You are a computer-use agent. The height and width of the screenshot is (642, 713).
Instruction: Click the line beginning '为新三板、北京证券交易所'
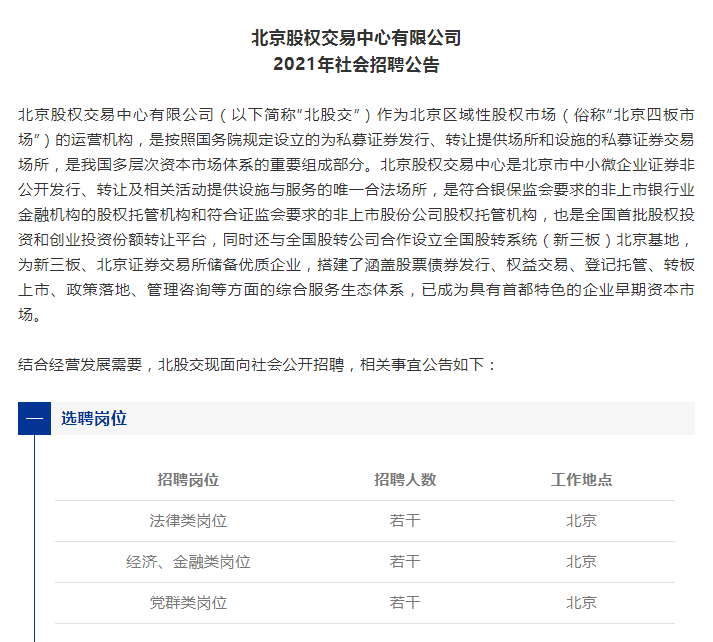click(x=356, y=265)
